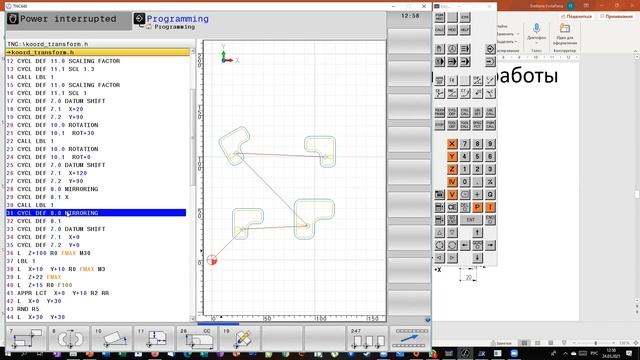Click the electronic handwheel mode key

coord(452,49)
